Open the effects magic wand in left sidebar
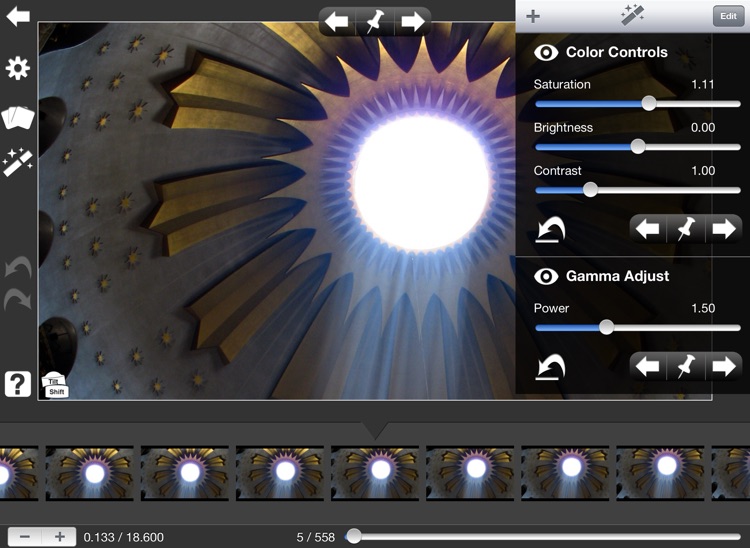This screenshot has width=750, height=548. (17, 162)
